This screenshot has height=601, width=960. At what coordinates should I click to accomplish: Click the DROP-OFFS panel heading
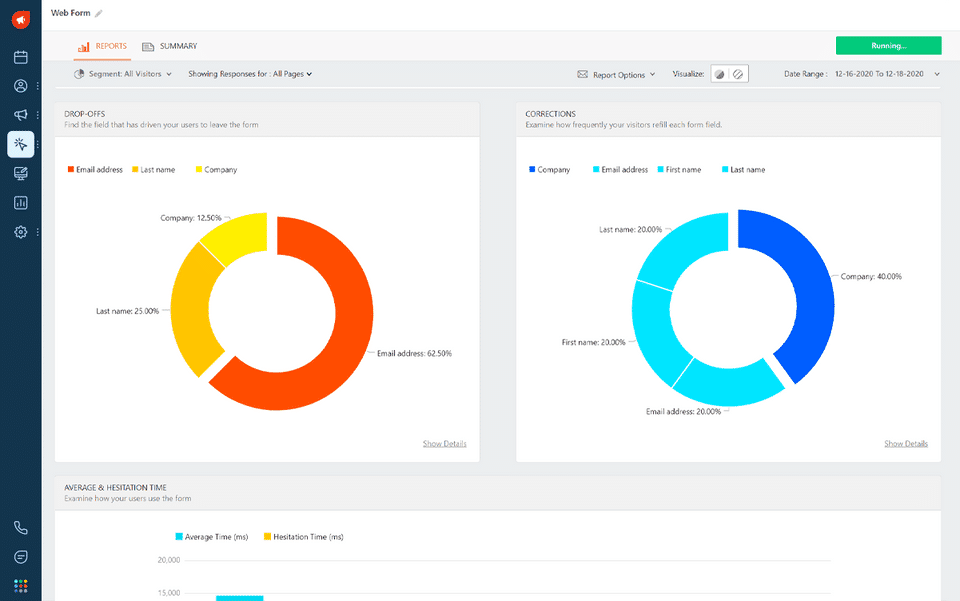click(84, 114)
